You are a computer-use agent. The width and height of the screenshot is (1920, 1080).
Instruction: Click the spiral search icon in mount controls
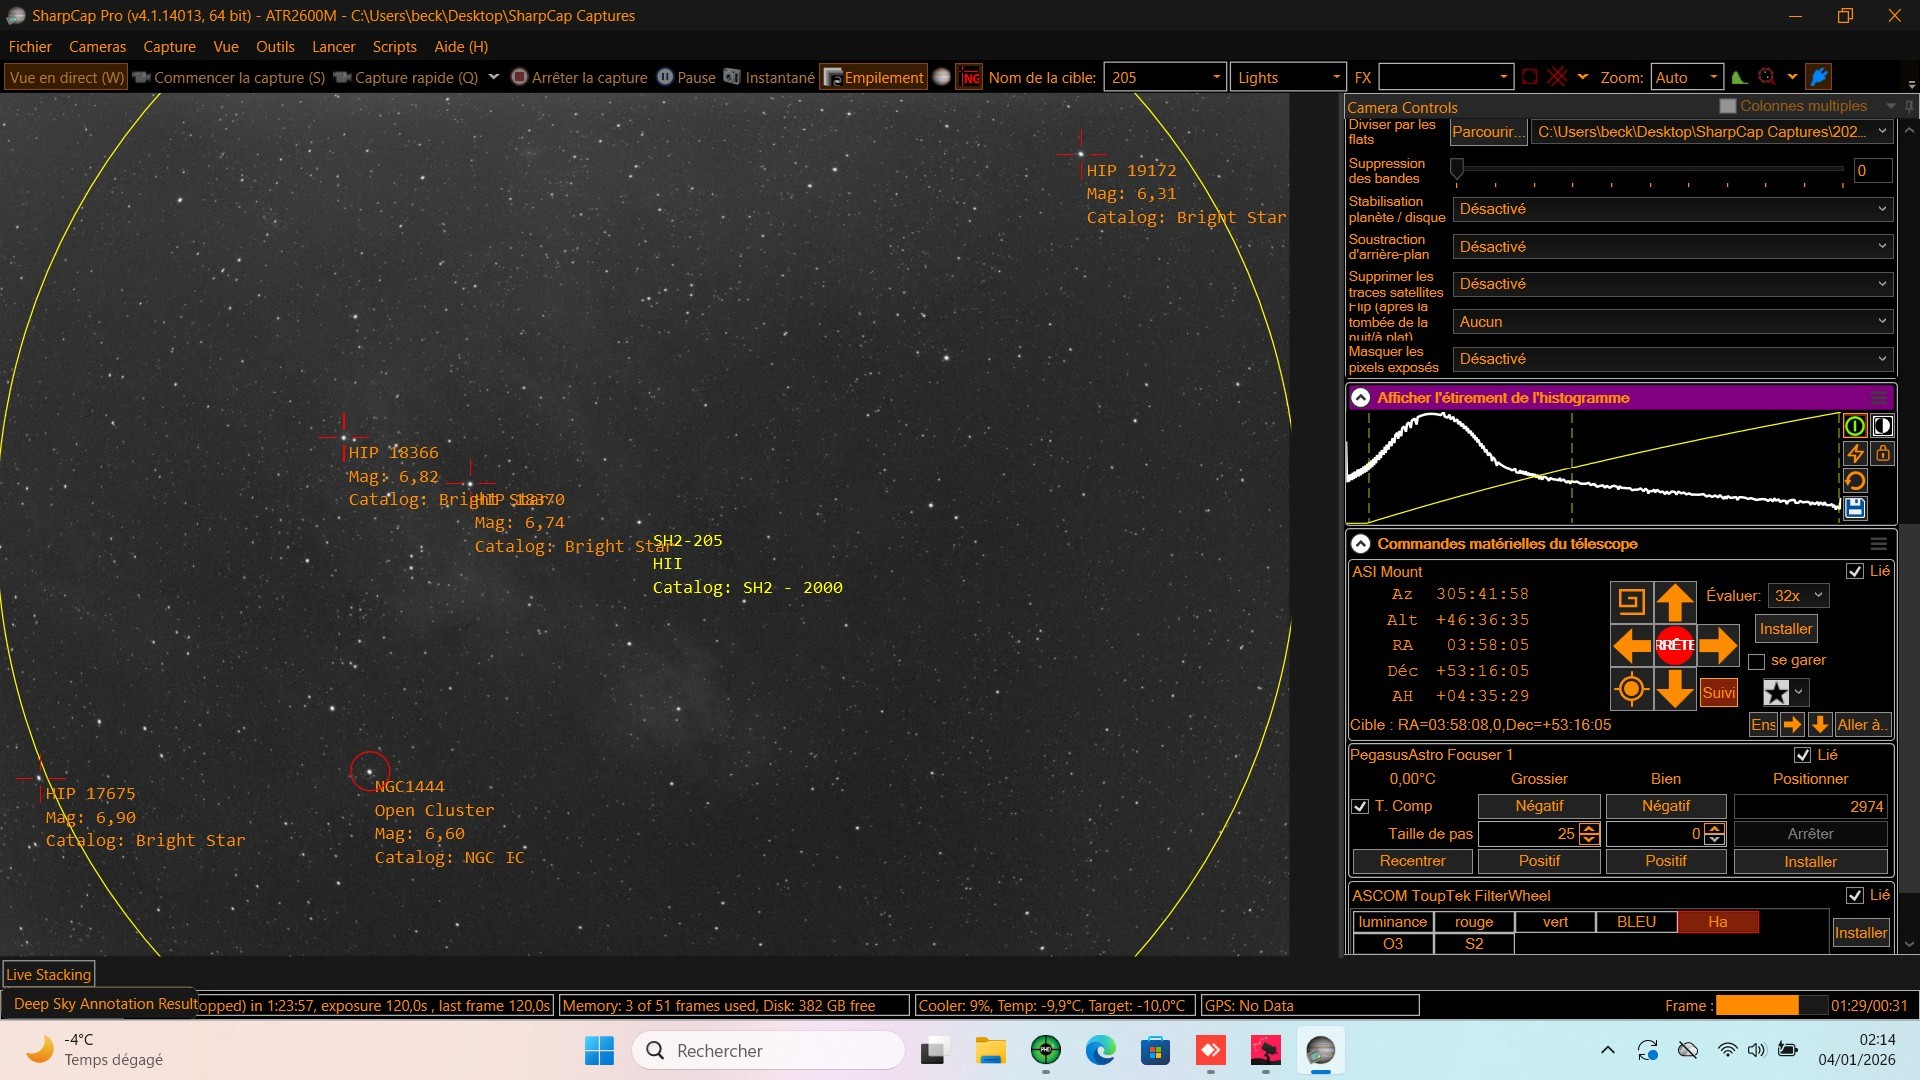[1631, 602]
